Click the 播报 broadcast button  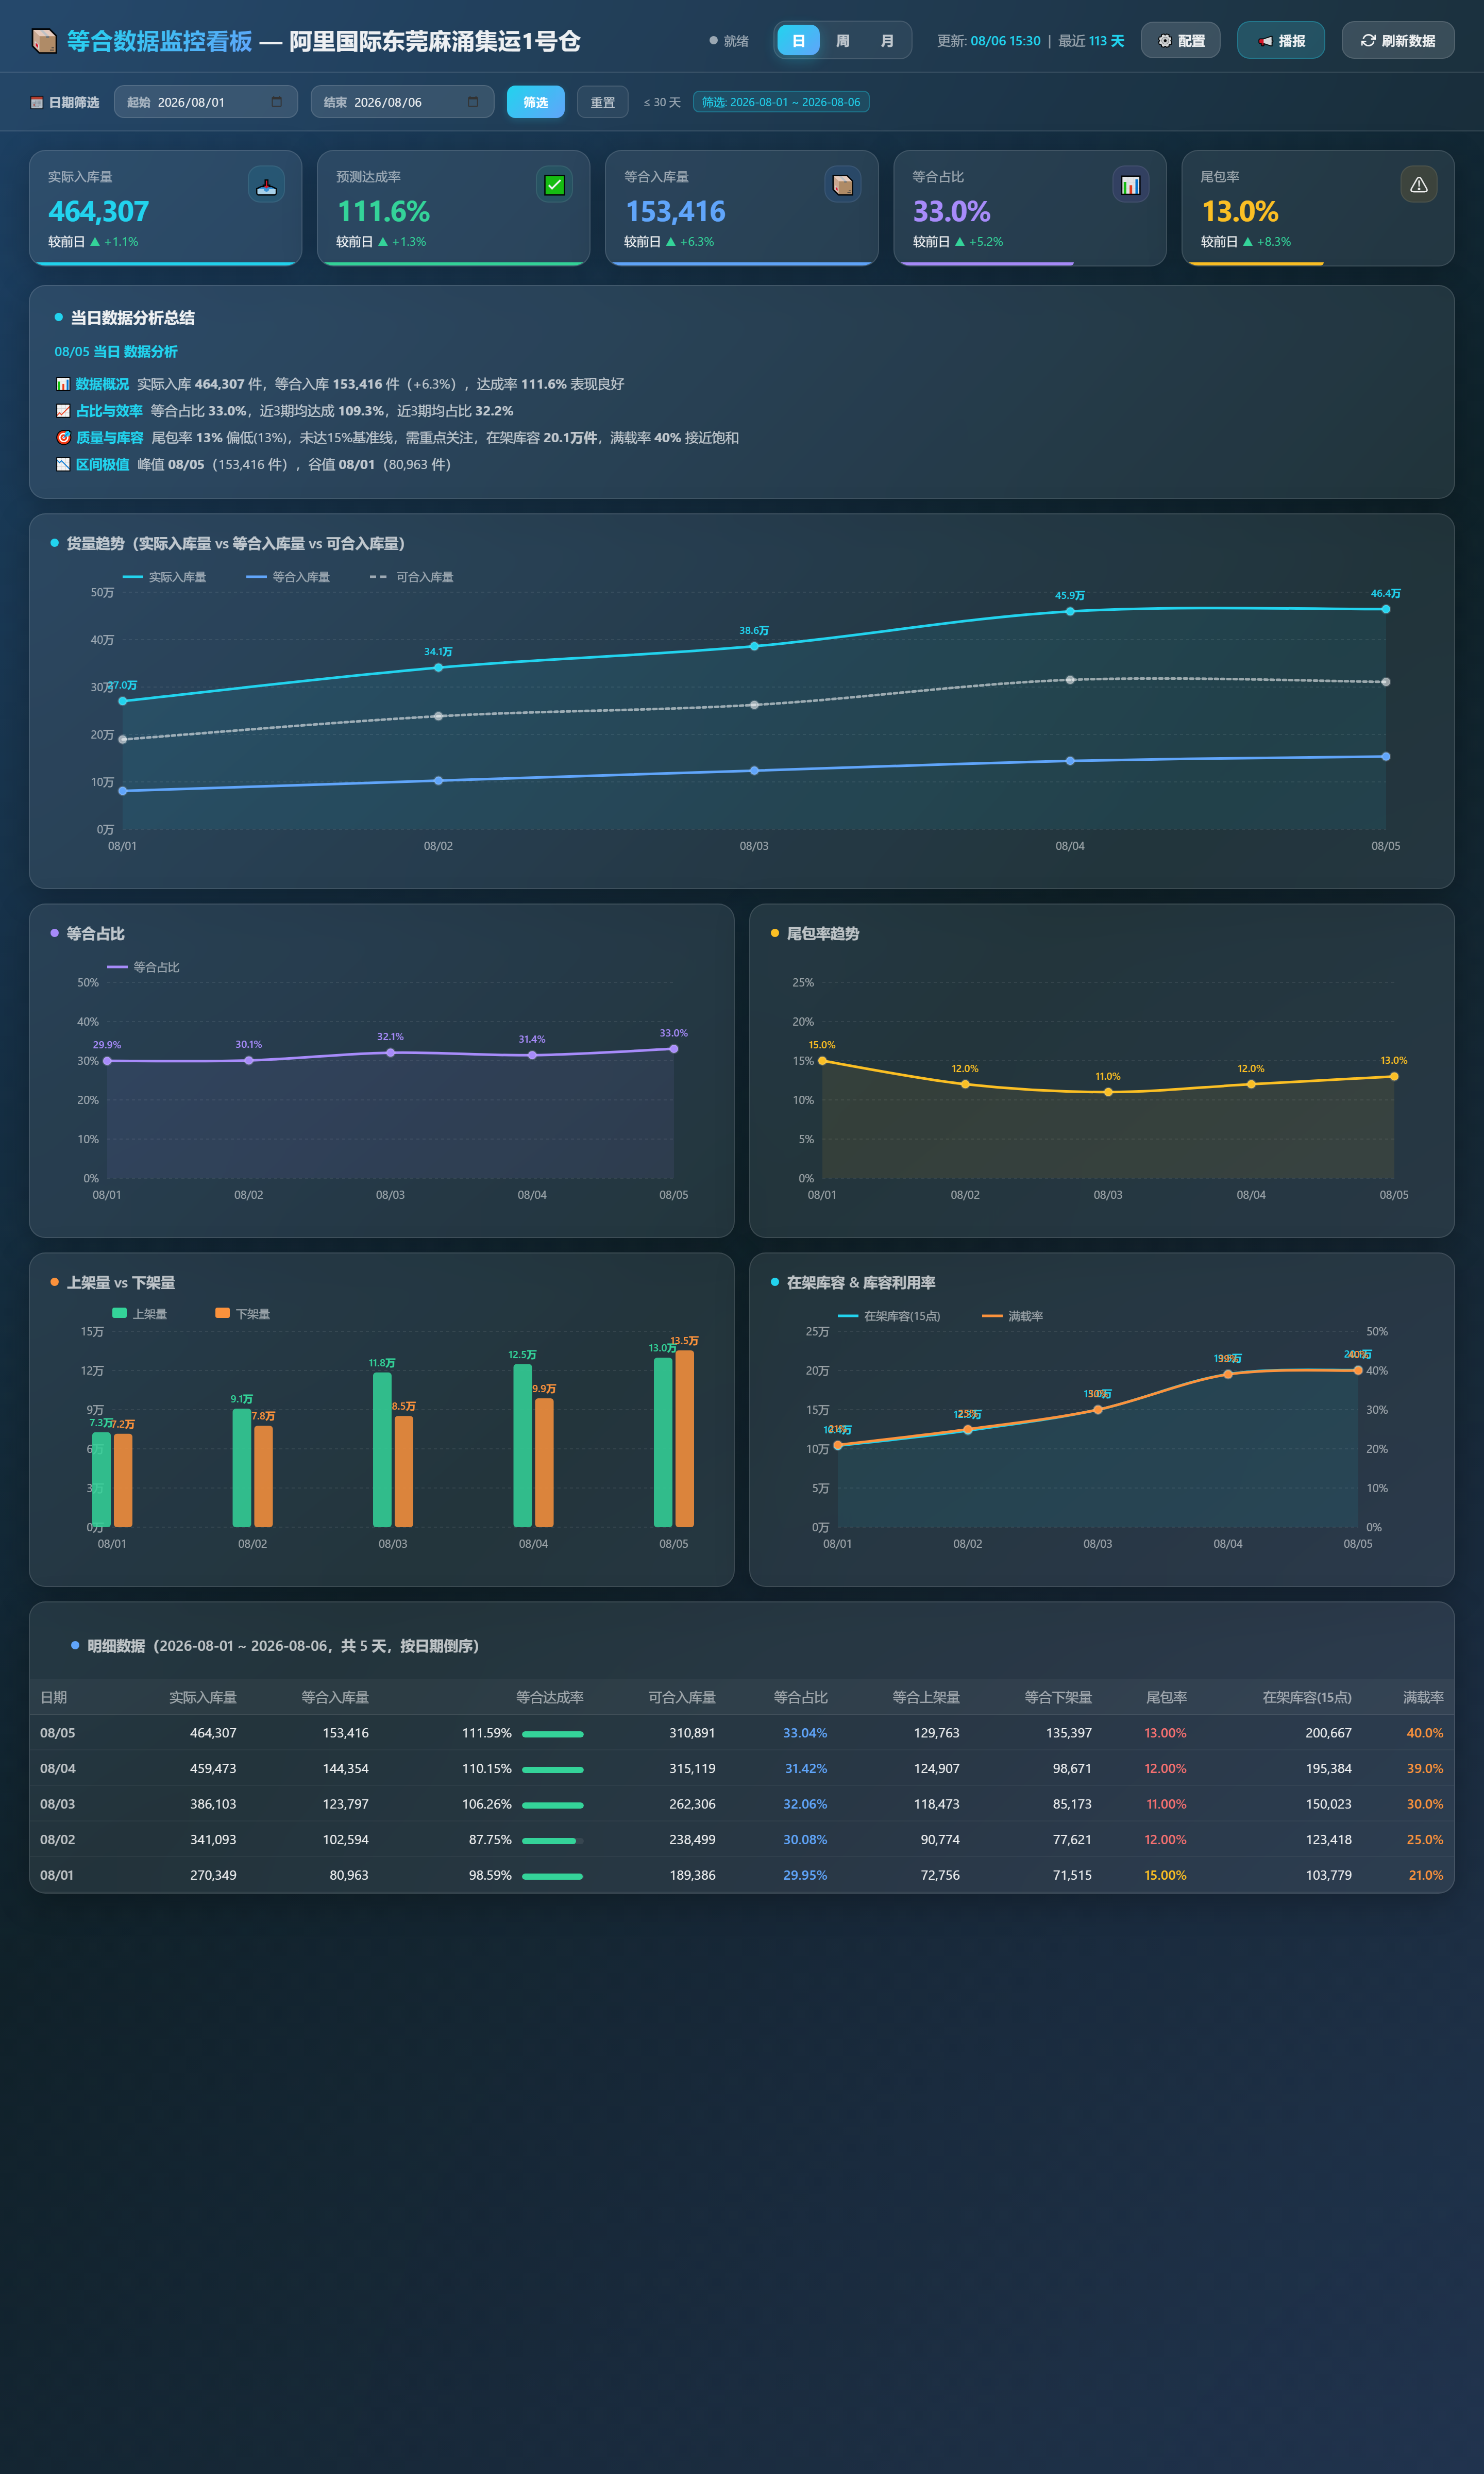[1281, 41]
